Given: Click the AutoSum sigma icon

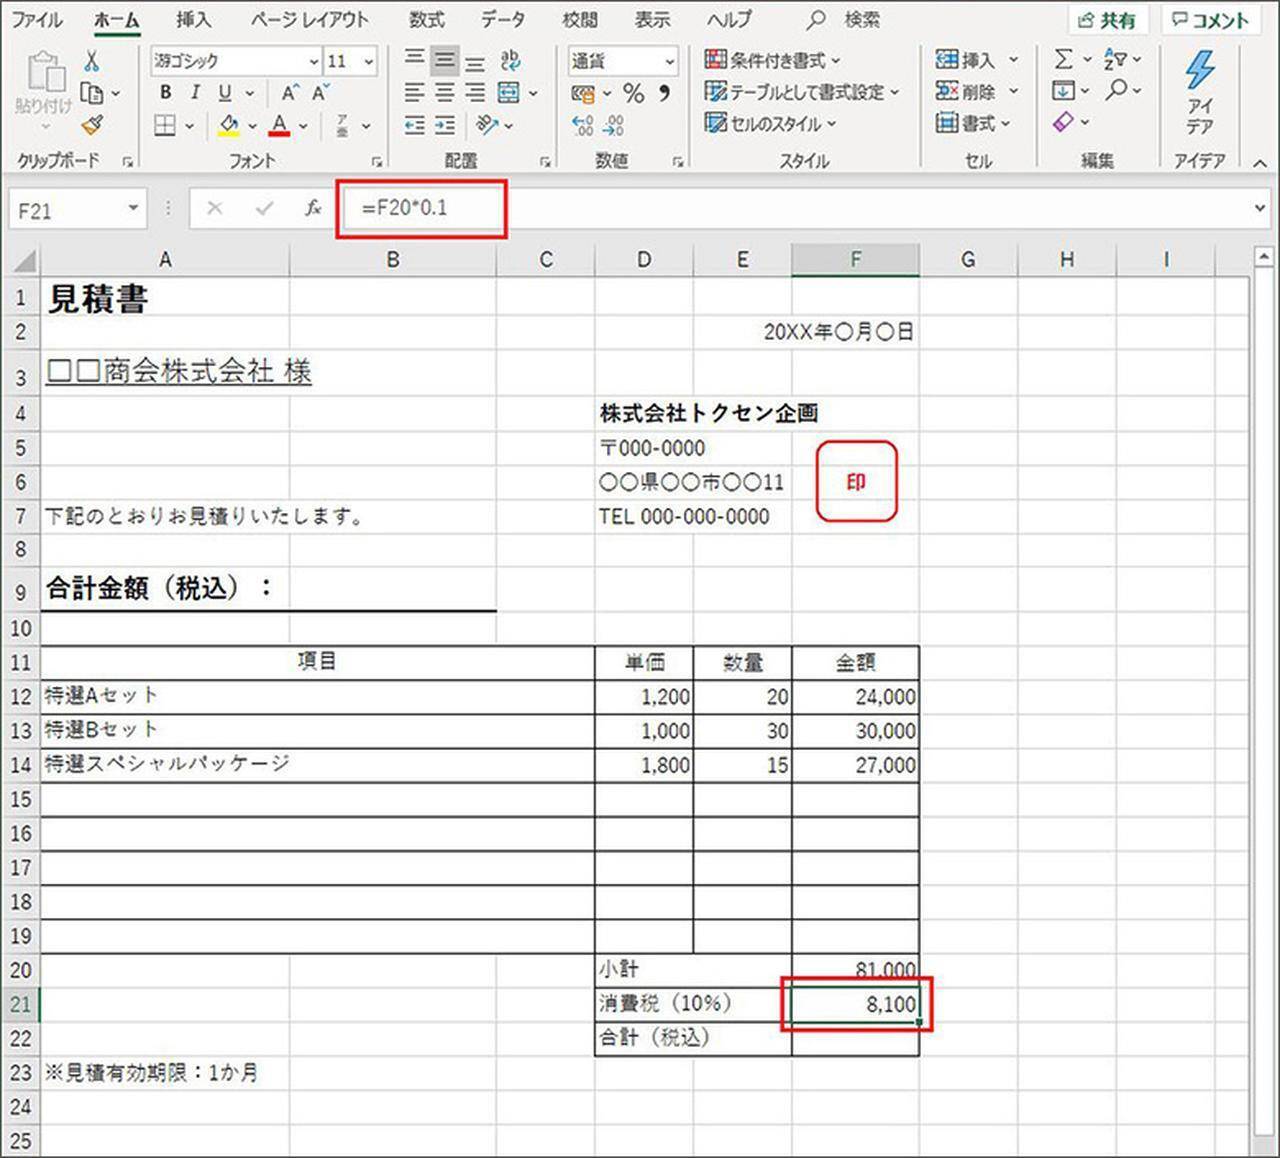Looking at the screenshot, I should click(1063, 60).
